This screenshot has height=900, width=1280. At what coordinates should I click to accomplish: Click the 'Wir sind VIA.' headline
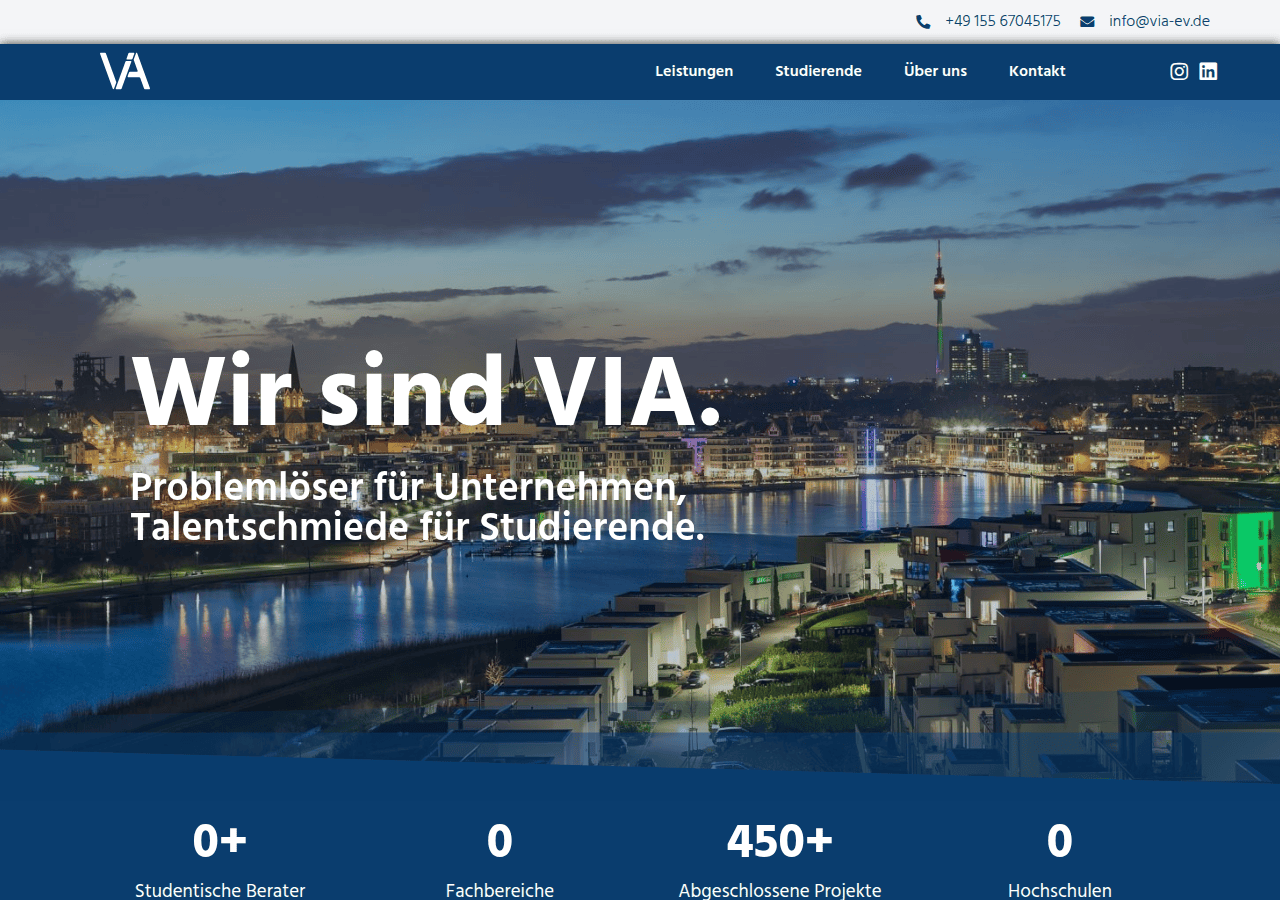(426, 392)
